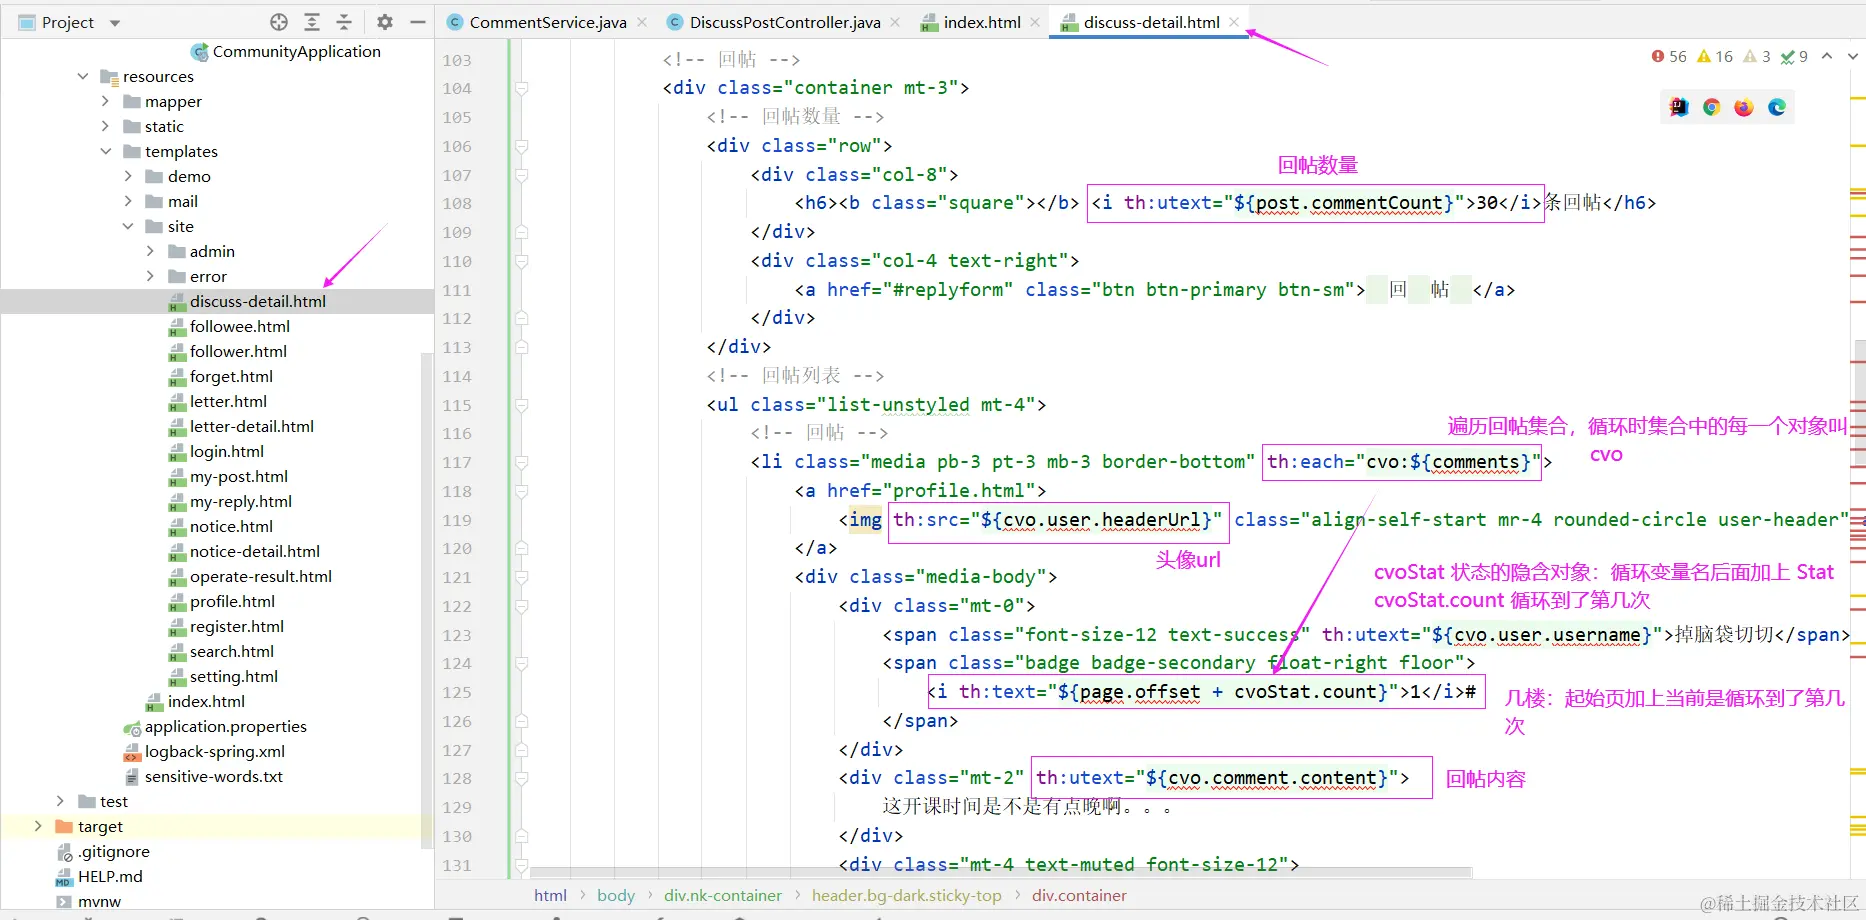Click div.container breadcrumb
The width and height of the screenshot is (1866, 920).
1079,895
